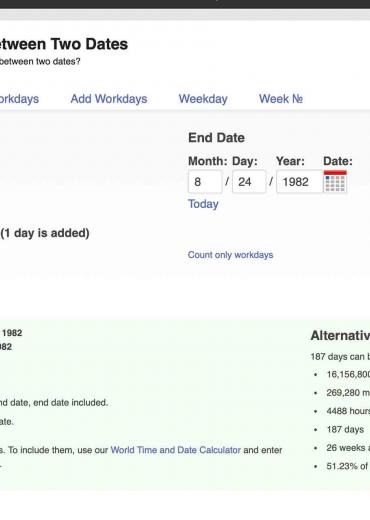Click the Month: label
Image resolution: width=370 pixels, height=520 pixels.
click(208, 161)
